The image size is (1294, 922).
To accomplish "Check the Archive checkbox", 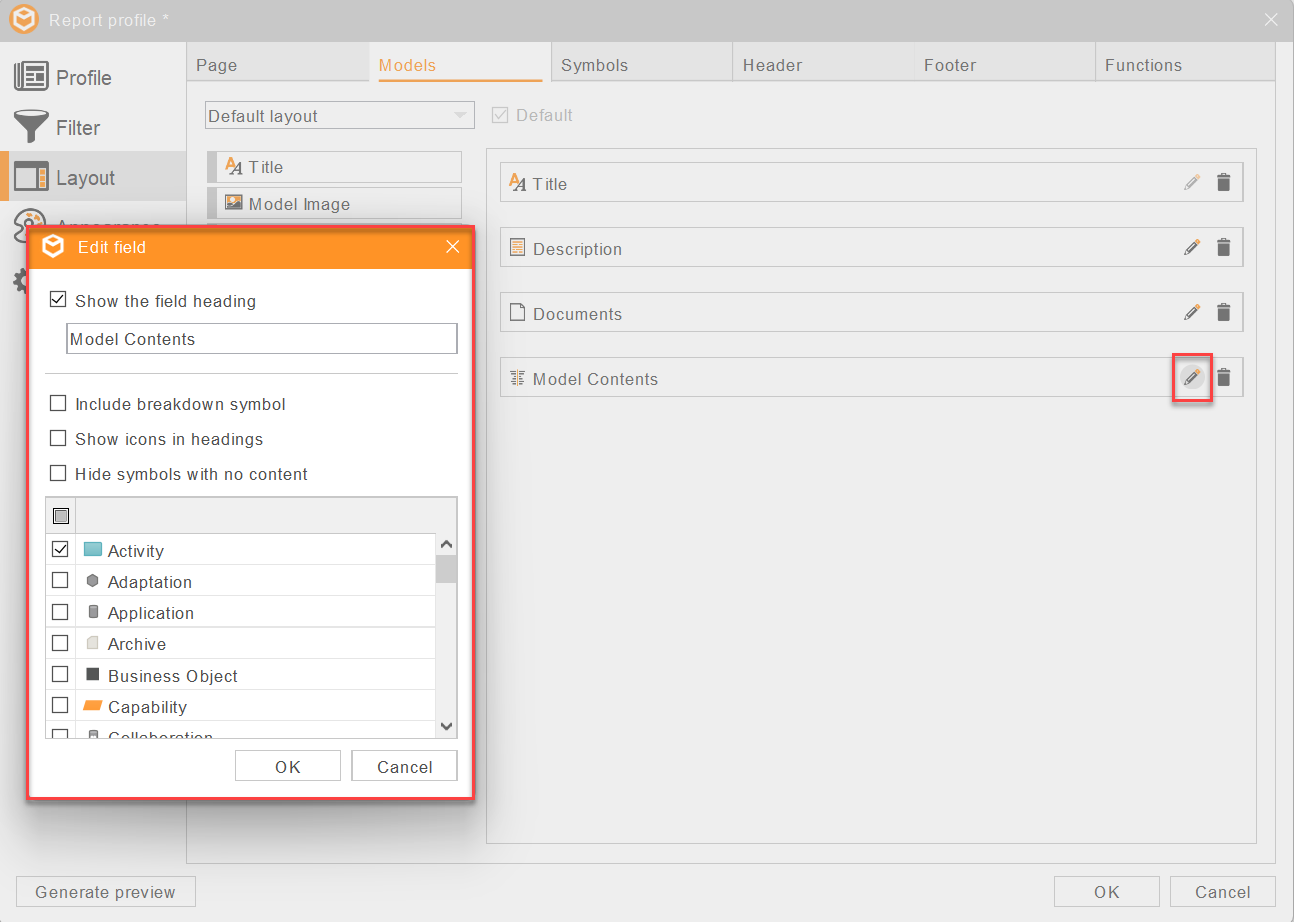I will tap(60, 643).
